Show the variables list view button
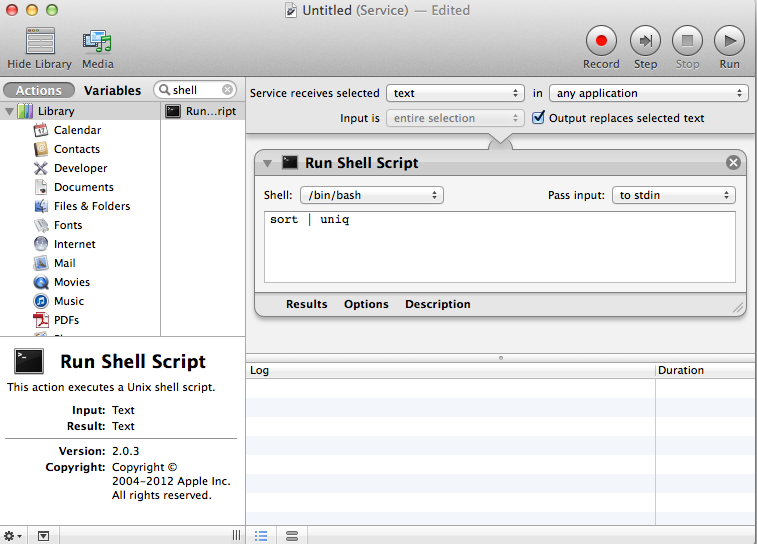 point(292,535)
